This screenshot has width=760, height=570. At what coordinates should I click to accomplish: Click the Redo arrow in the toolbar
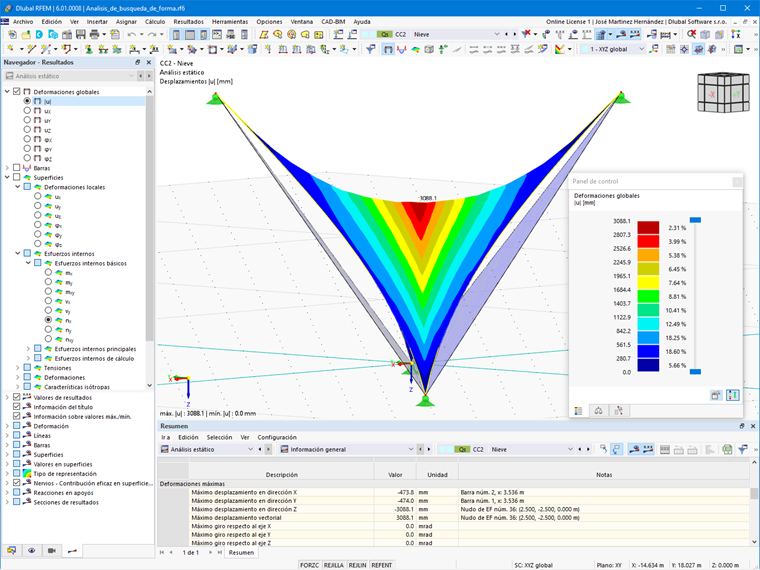[x=152, y=34]
